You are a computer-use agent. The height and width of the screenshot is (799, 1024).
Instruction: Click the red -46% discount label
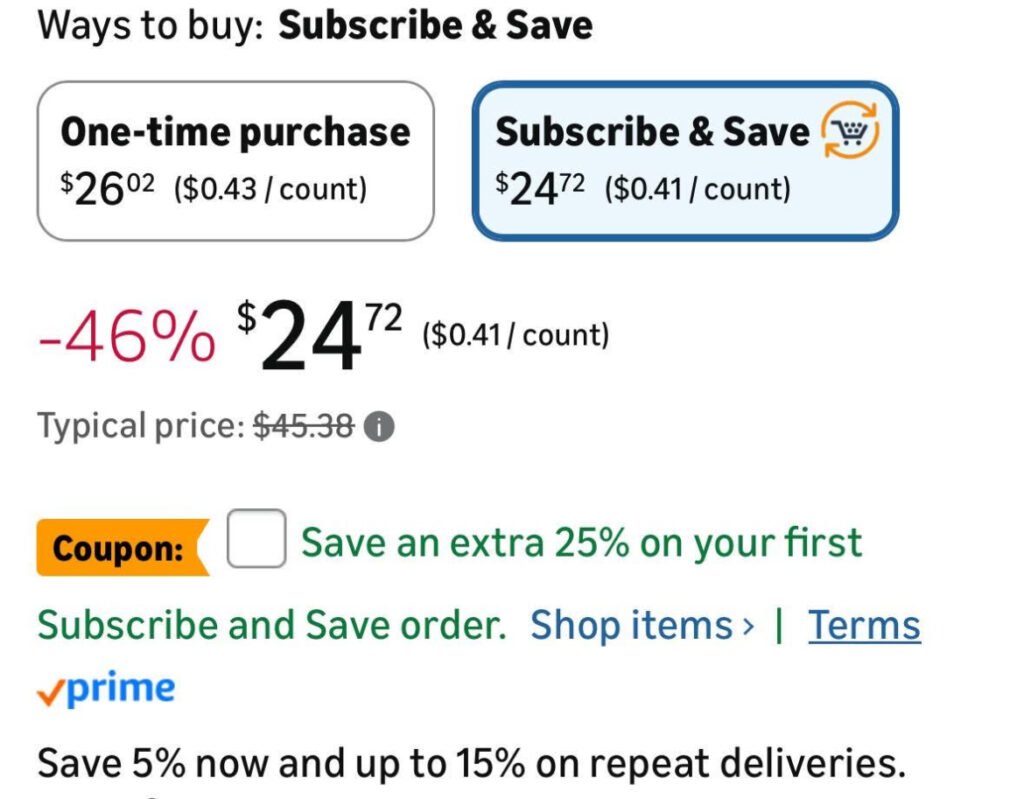coord(126,336)
